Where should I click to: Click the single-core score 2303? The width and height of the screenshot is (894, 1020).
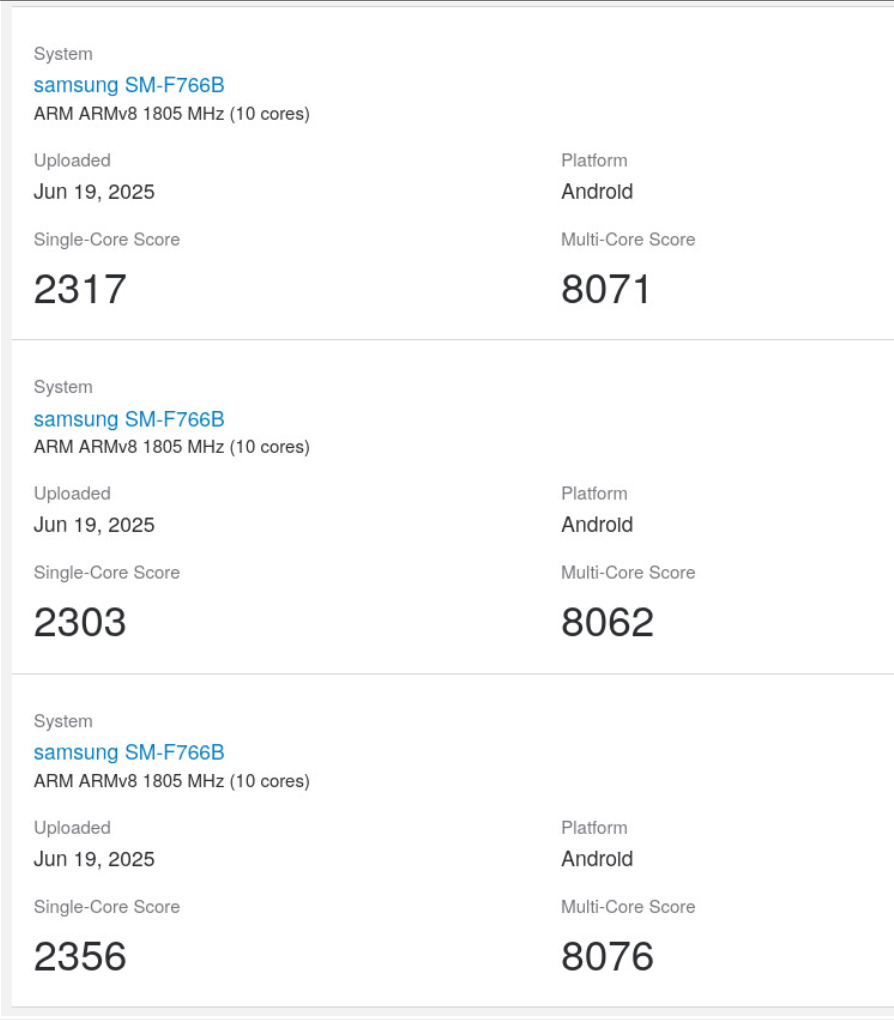click(80, 622)
